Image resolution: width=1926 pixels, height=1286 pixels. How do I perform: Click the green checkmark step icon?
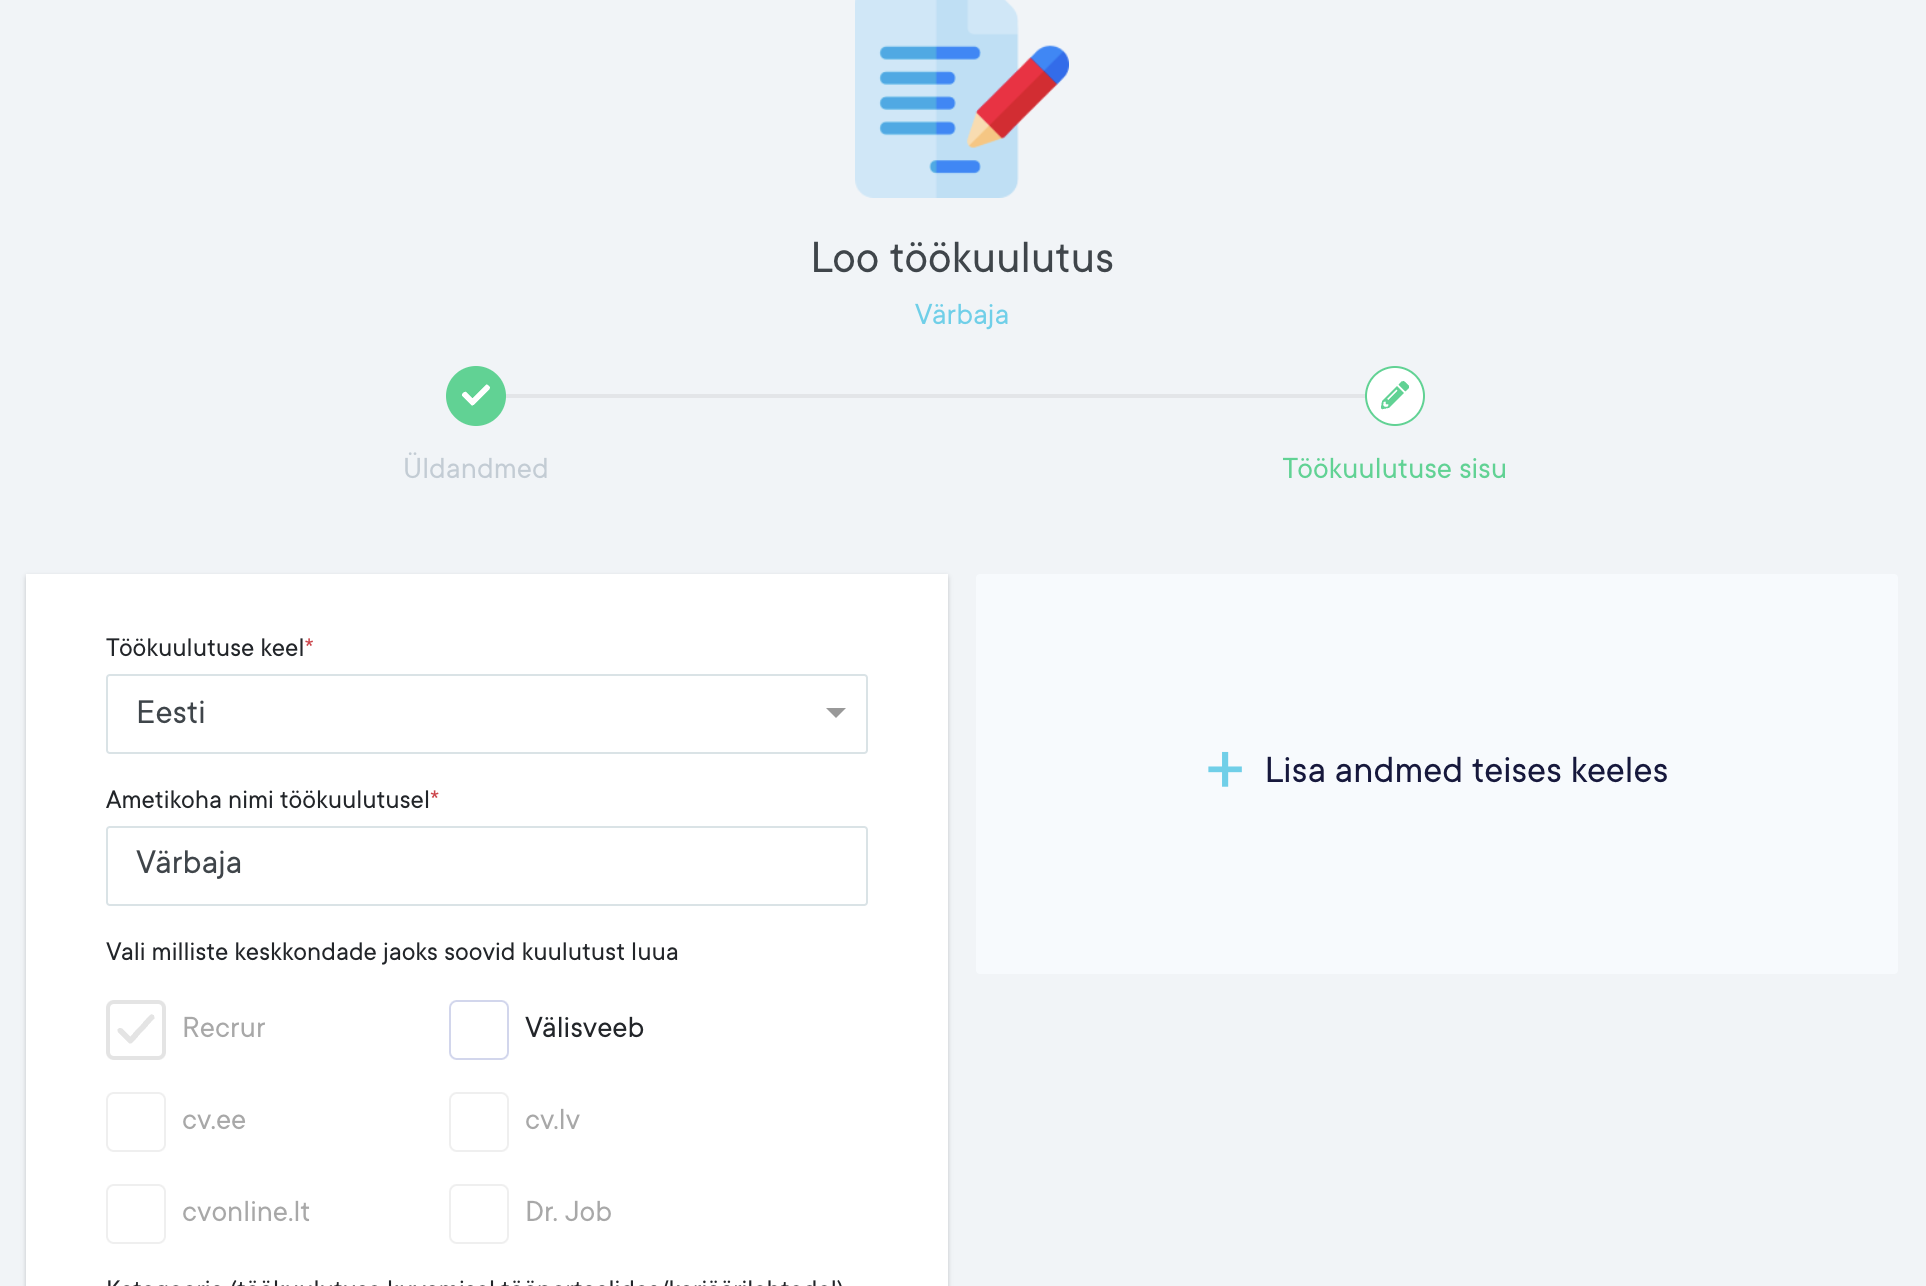click(476, 396)
